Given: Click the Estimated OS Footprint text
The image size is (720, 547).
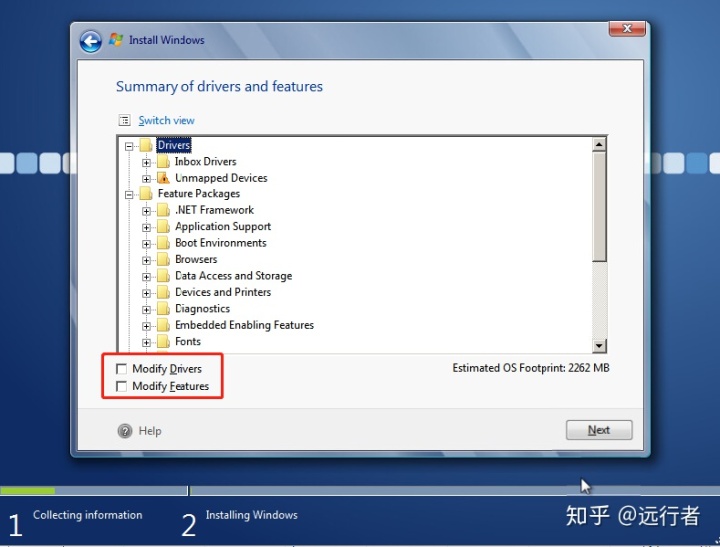Looking at the screenshot, I should point(531,368).
